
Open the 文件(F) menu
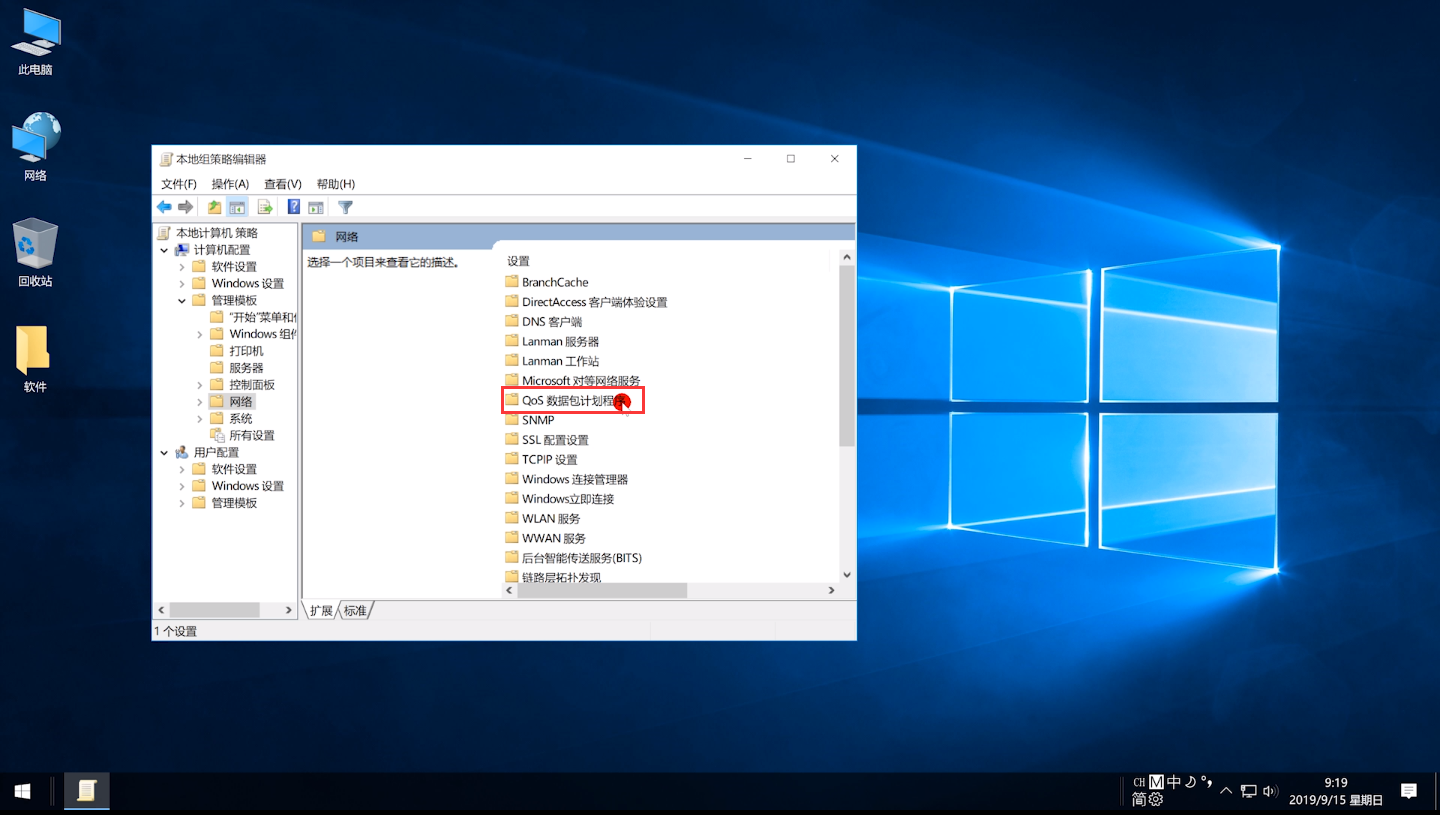click(179, 184)
